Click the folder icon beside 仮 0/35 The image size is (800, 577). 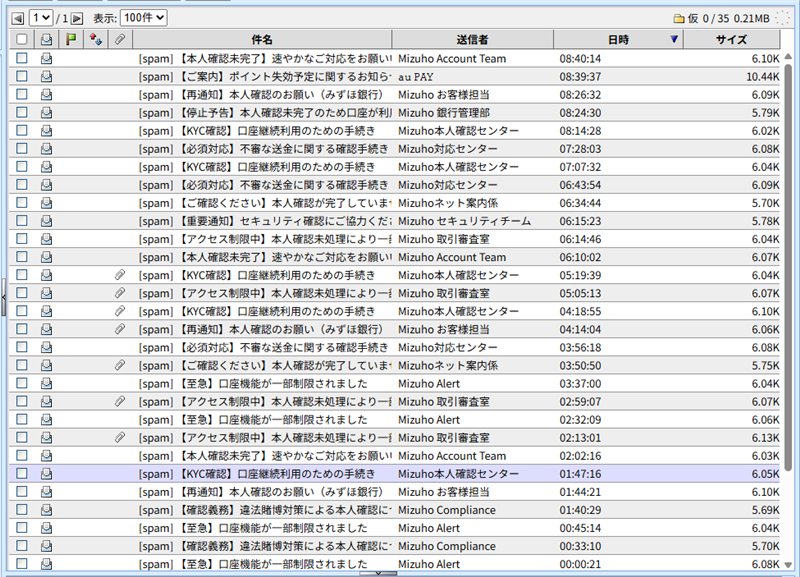[679, 19]
